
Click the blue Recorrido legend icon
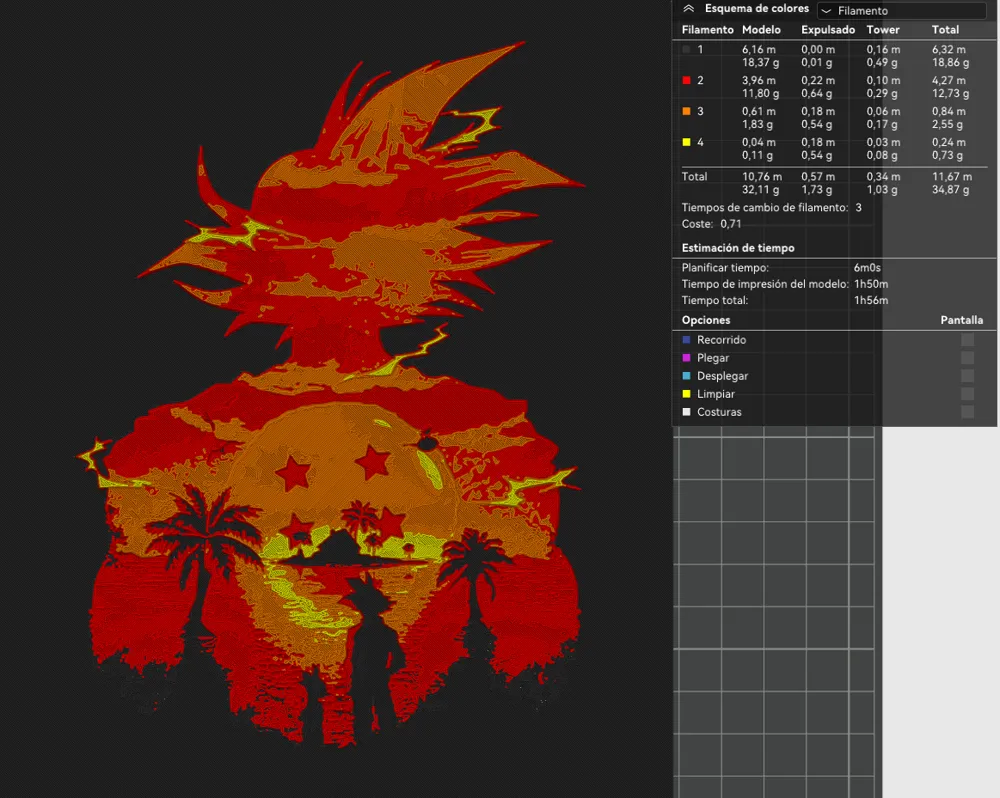[x=685, y=340]
